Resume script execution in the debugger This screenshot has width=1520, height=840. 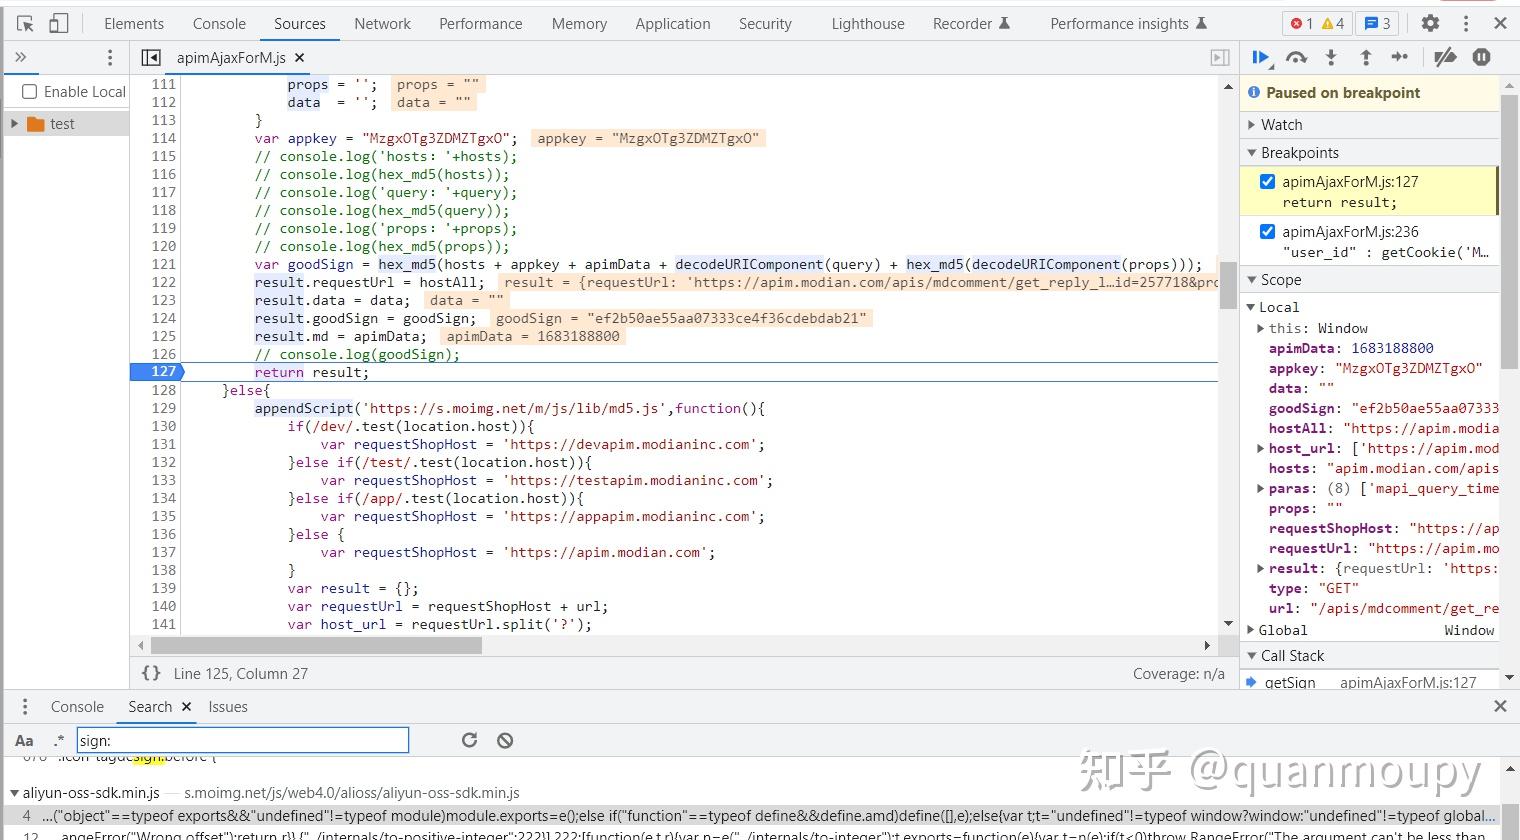click(1261, 57)
